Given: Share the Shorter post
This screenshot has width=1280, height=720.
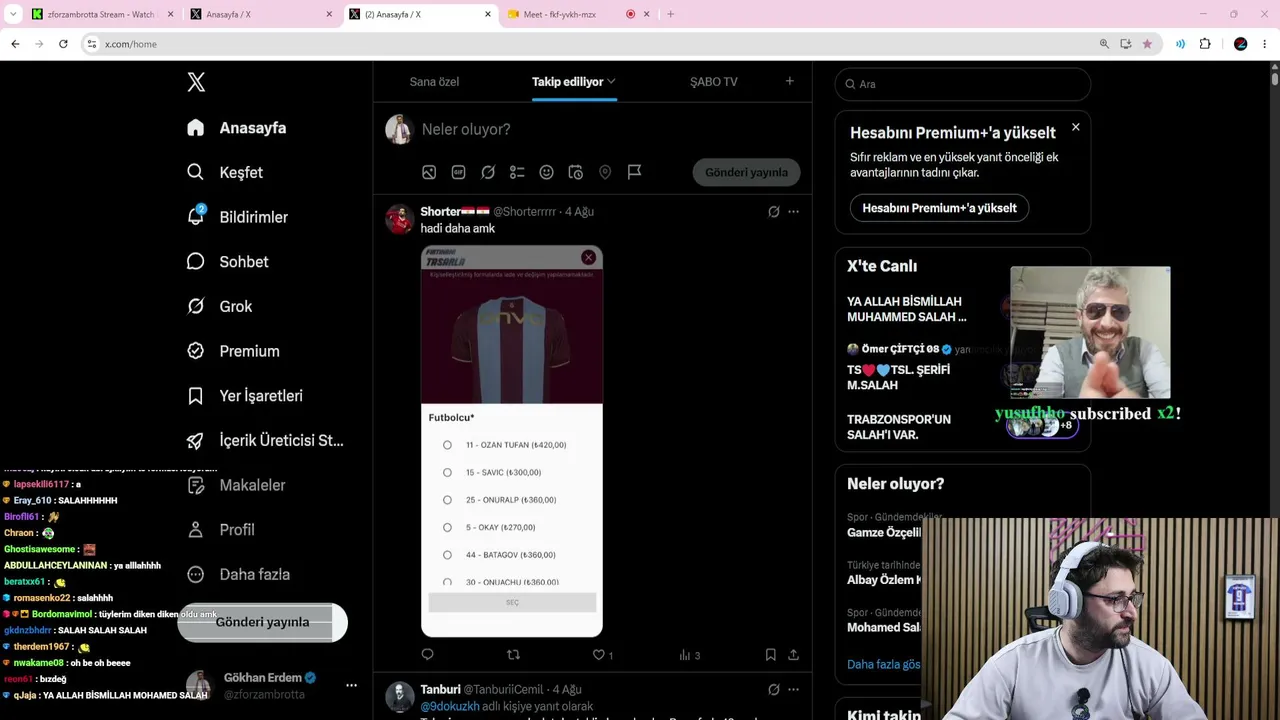Looking at the screenshot, I should click(793, 655).
